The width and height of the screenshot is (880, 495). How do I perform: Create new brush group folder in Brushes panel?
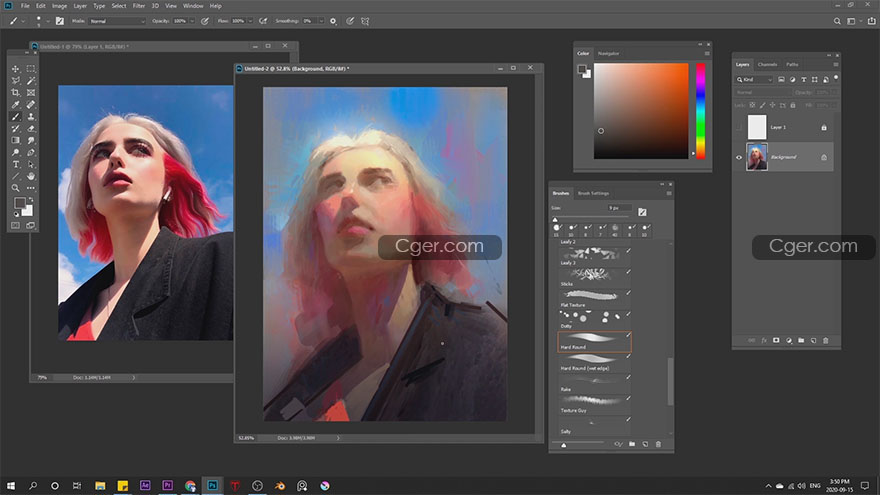[632, 444]
